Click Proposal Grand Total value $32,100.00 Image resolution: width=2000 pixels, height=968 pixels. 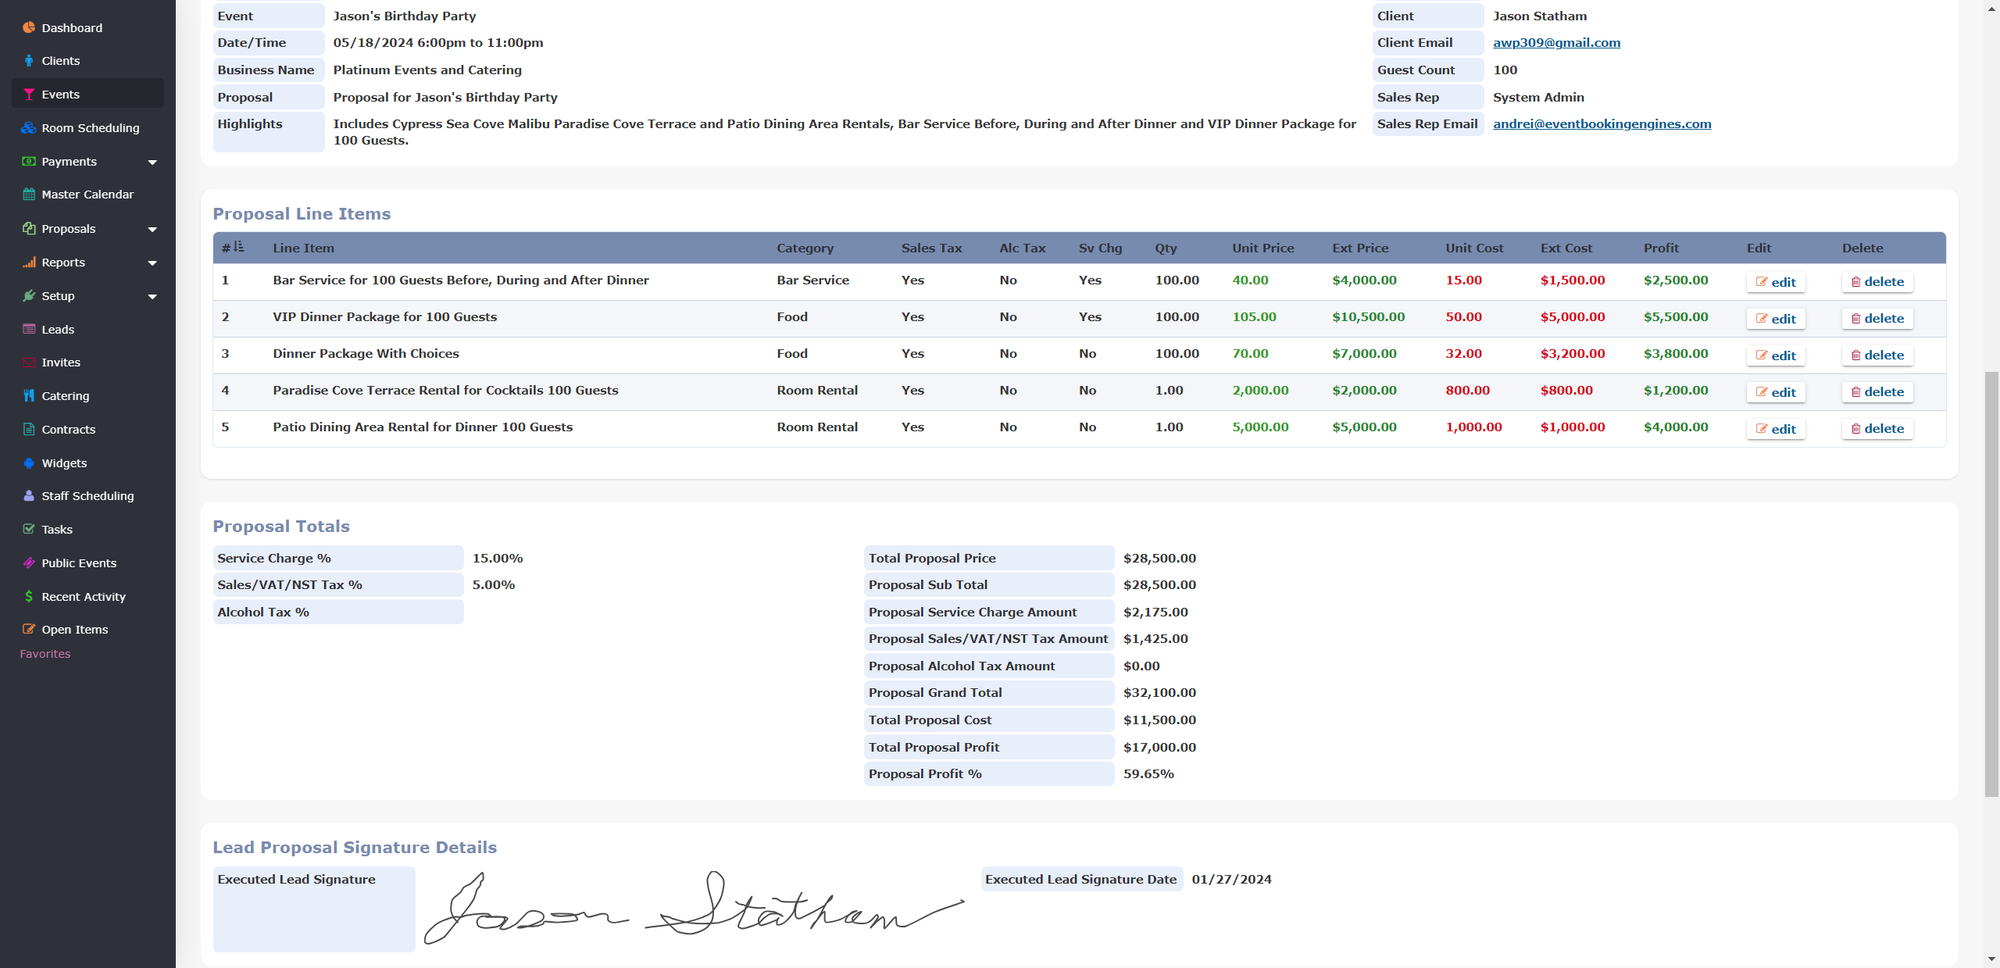(x=1159, y=693)
